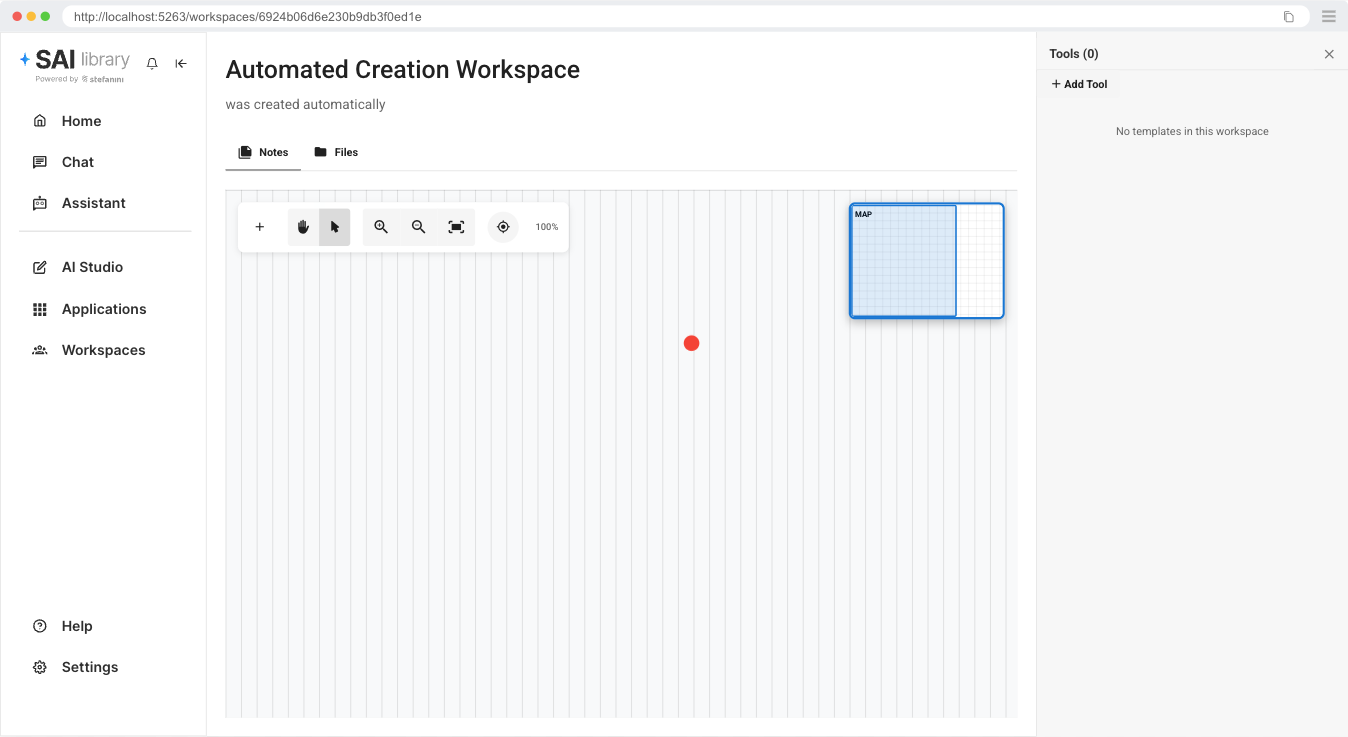Open the Applications page
This screenshot has width=1348, height=737.
[x=104, y=309]
